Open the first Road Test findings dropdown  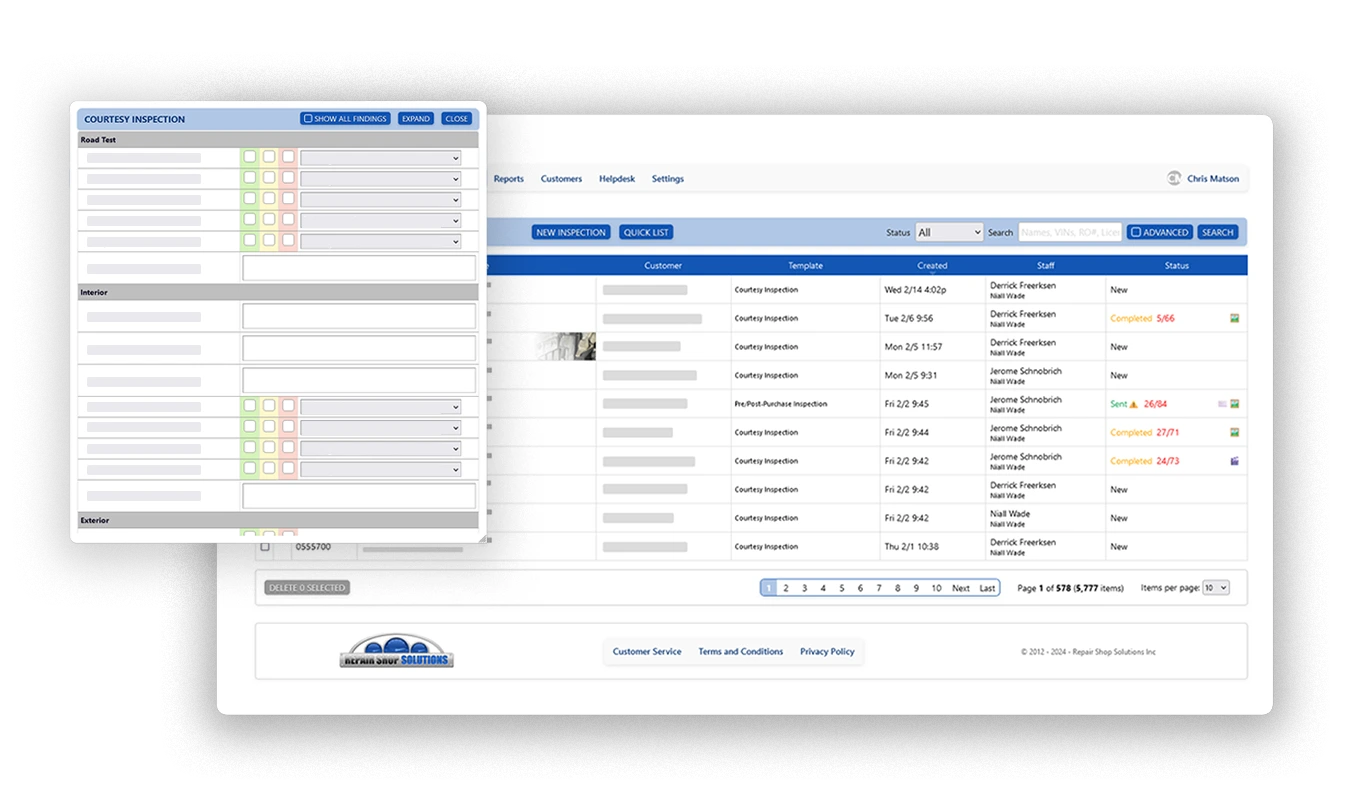380,157
